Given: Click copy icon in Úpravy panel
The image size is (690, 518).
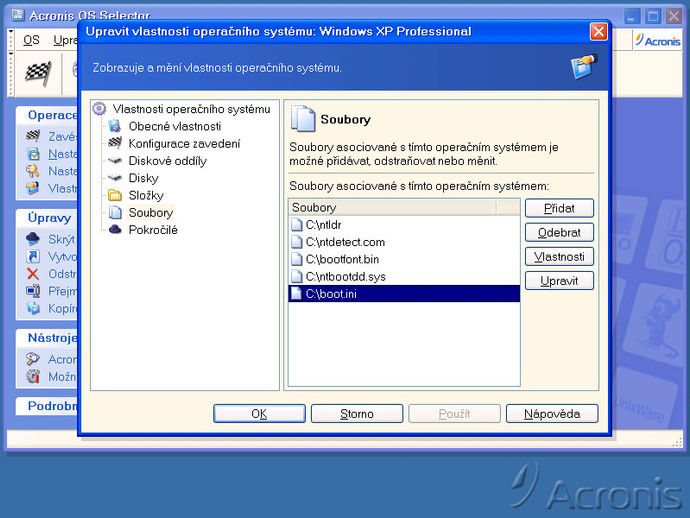Looking at the screenshot, I should tap(33, 308).
